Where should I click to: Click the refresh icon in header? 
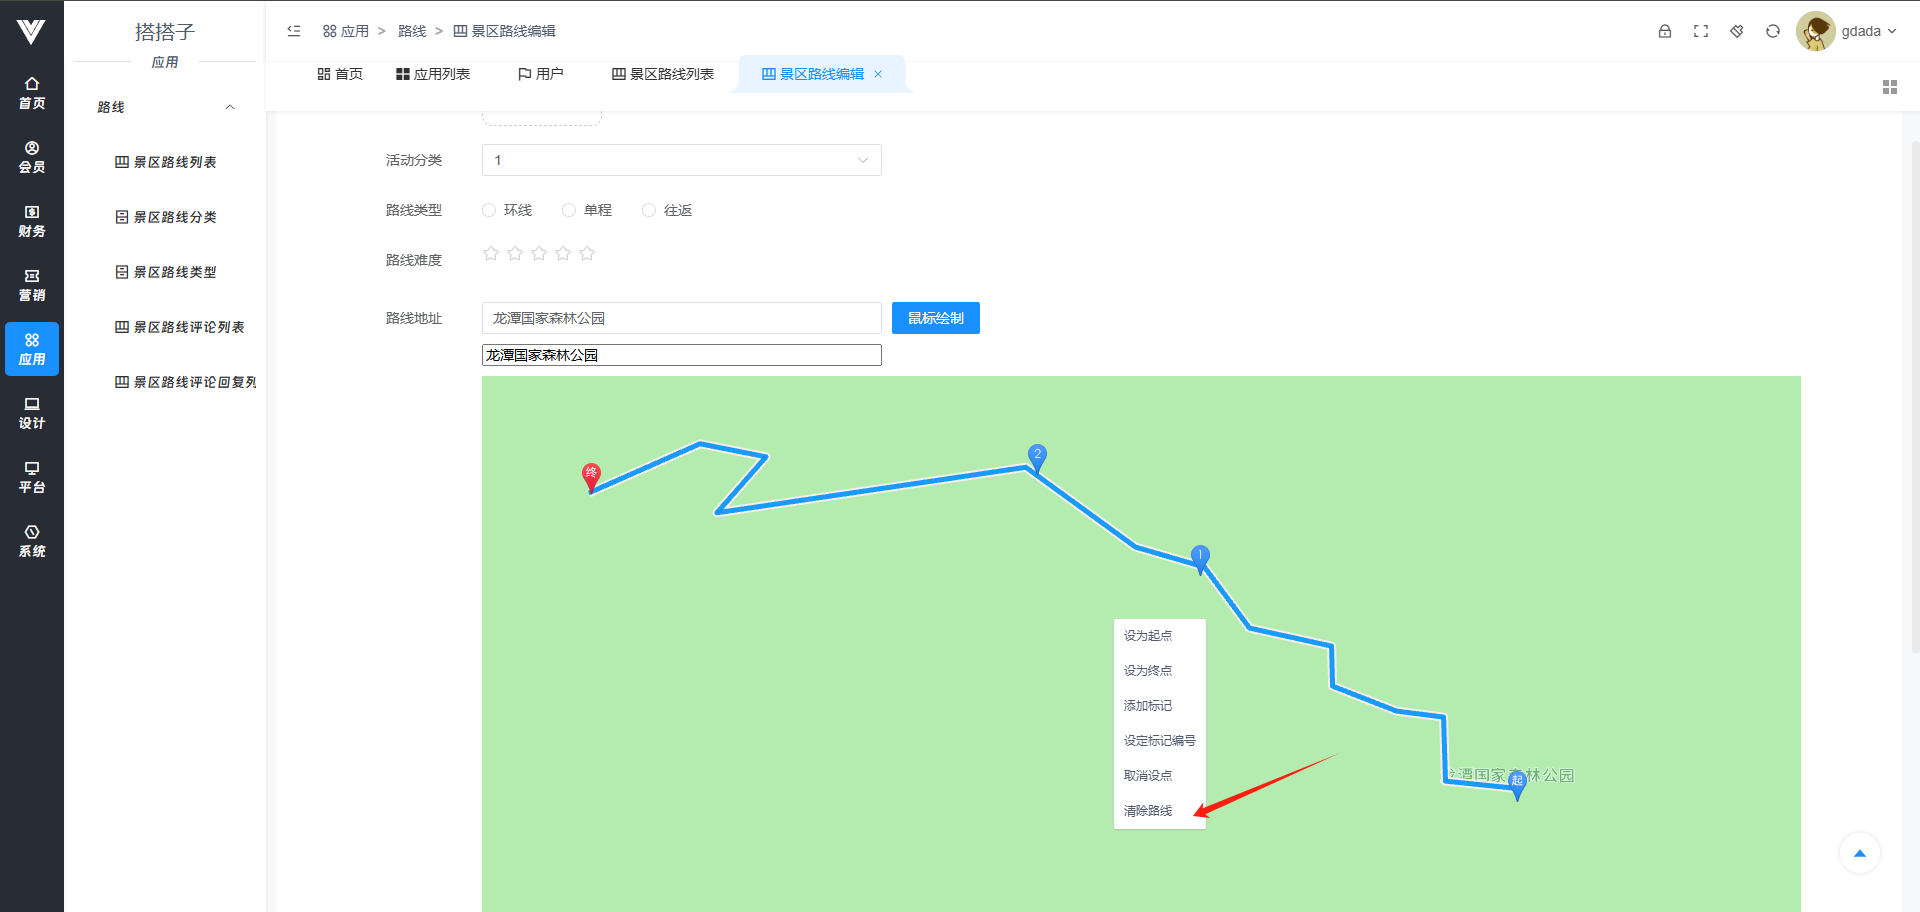(x=1773, y=31)
